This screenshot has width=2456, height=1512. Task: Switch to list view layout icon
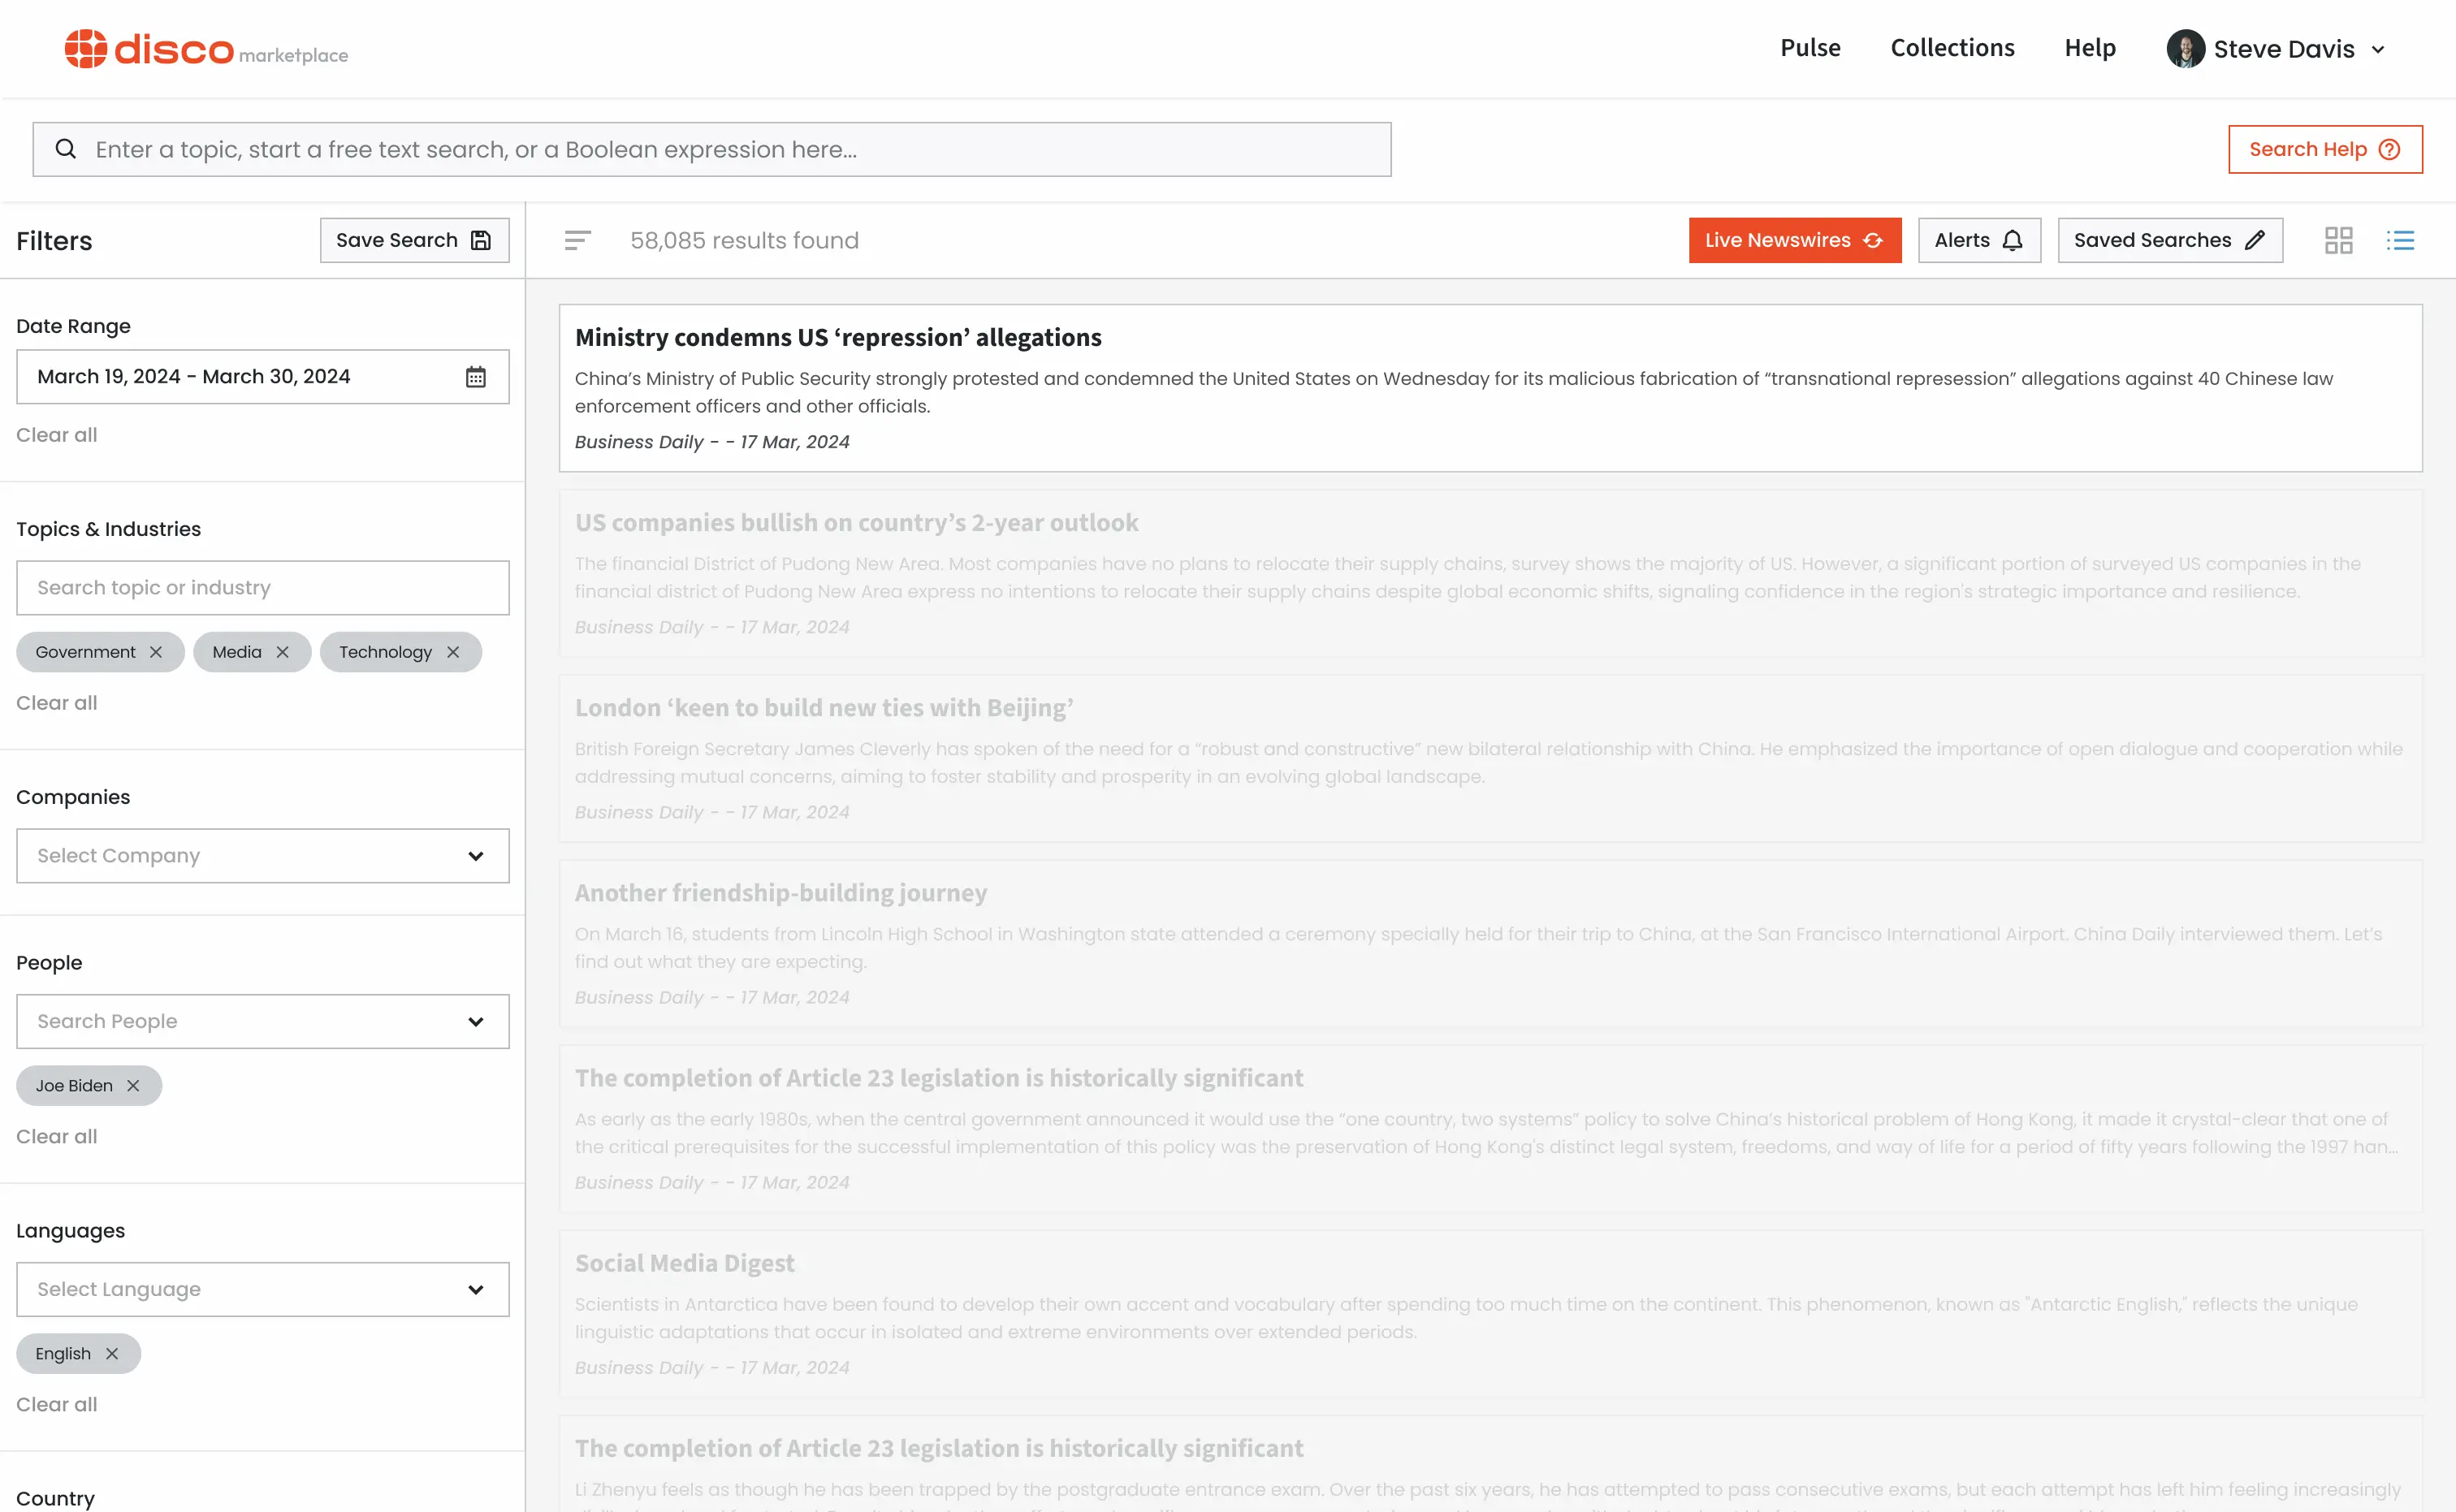coord(2400,240)
